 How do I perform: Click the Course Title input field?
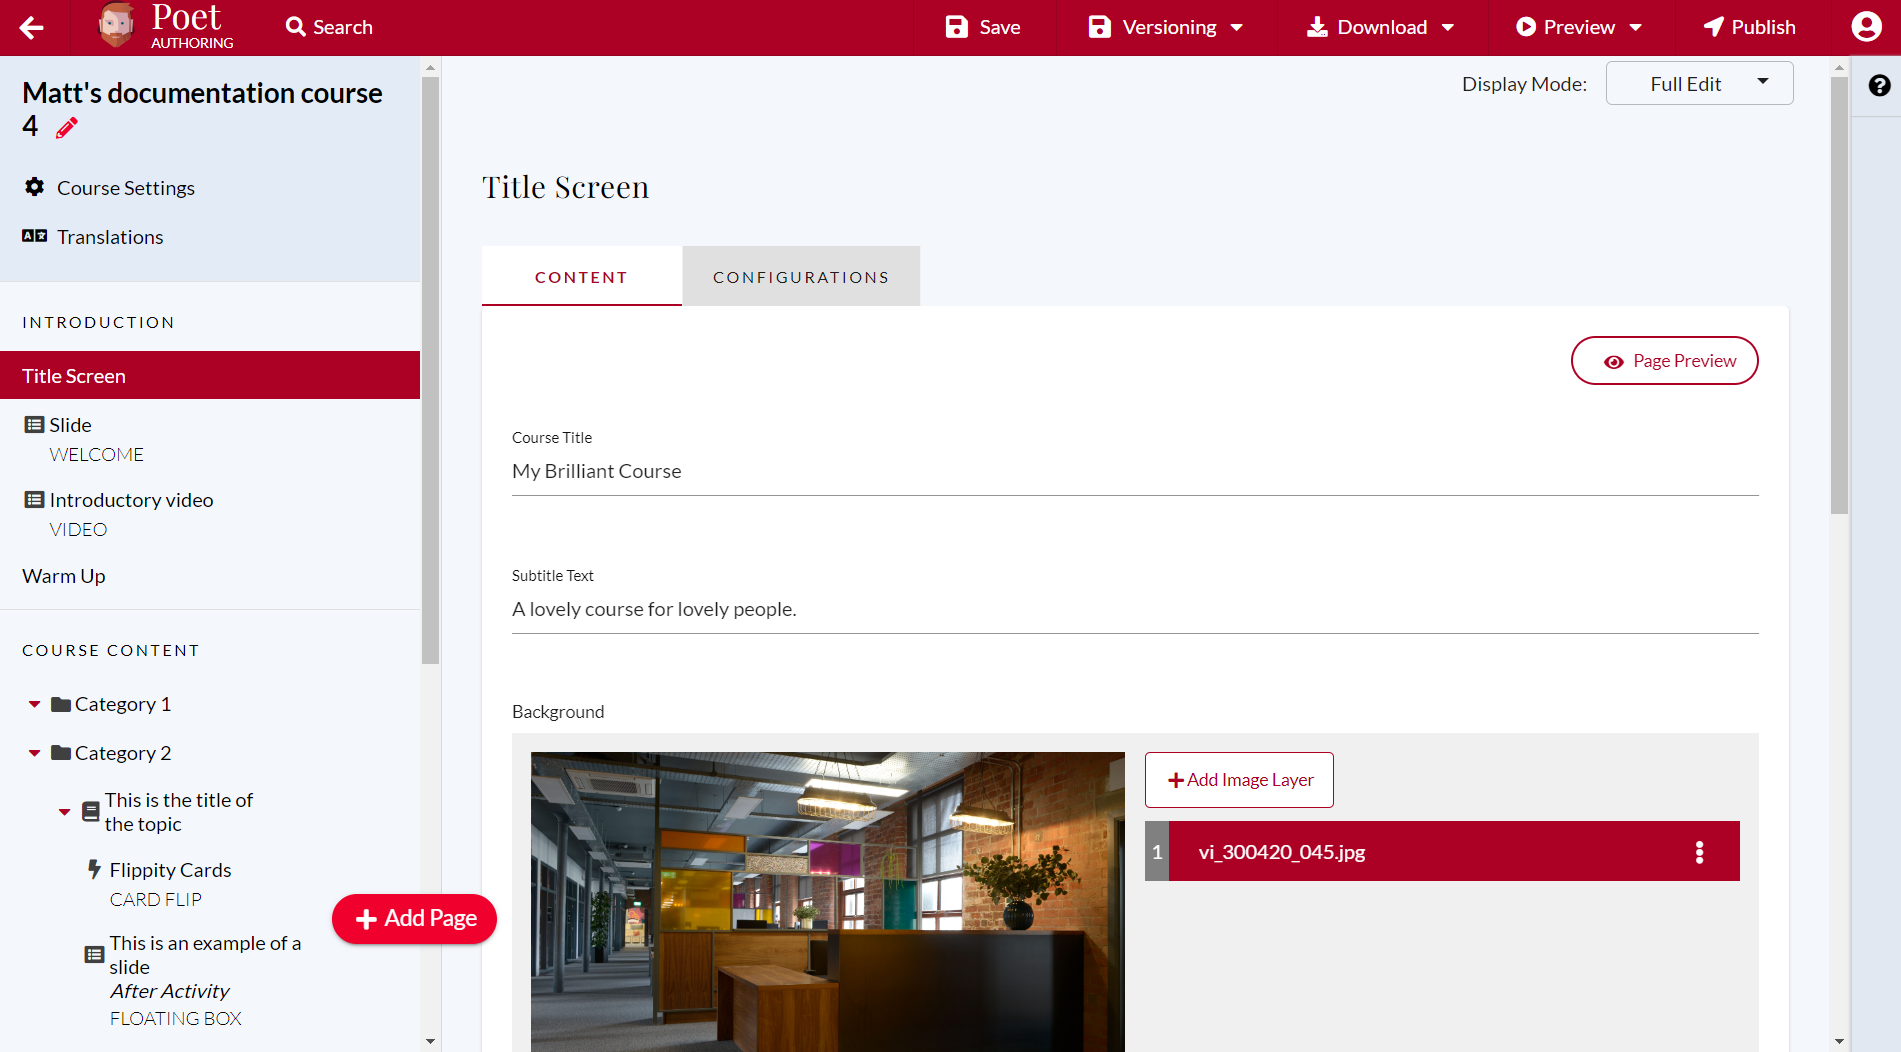pyautogui.click(x=1134, y=472)
